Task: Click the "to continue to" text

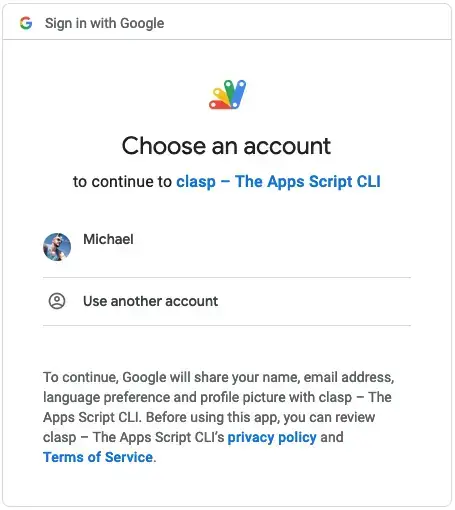Action: pos(122,182)
